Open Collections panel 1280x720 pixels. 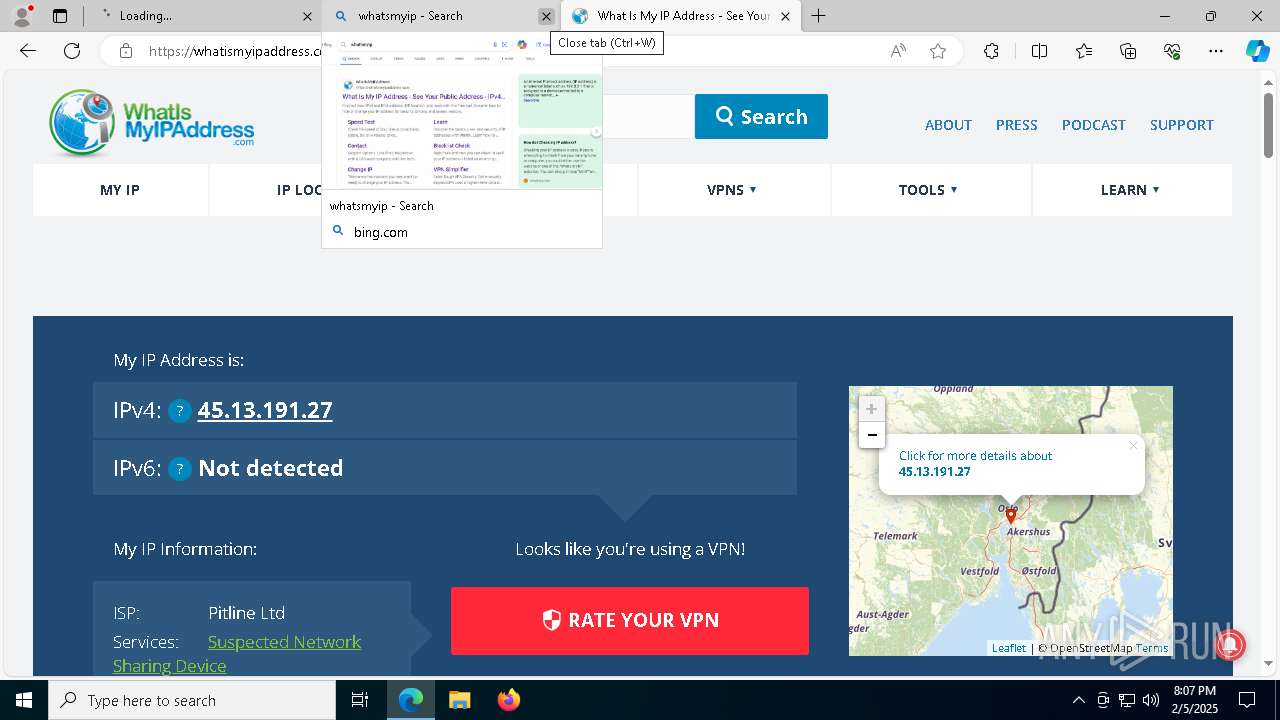(x=1128, y=51)
